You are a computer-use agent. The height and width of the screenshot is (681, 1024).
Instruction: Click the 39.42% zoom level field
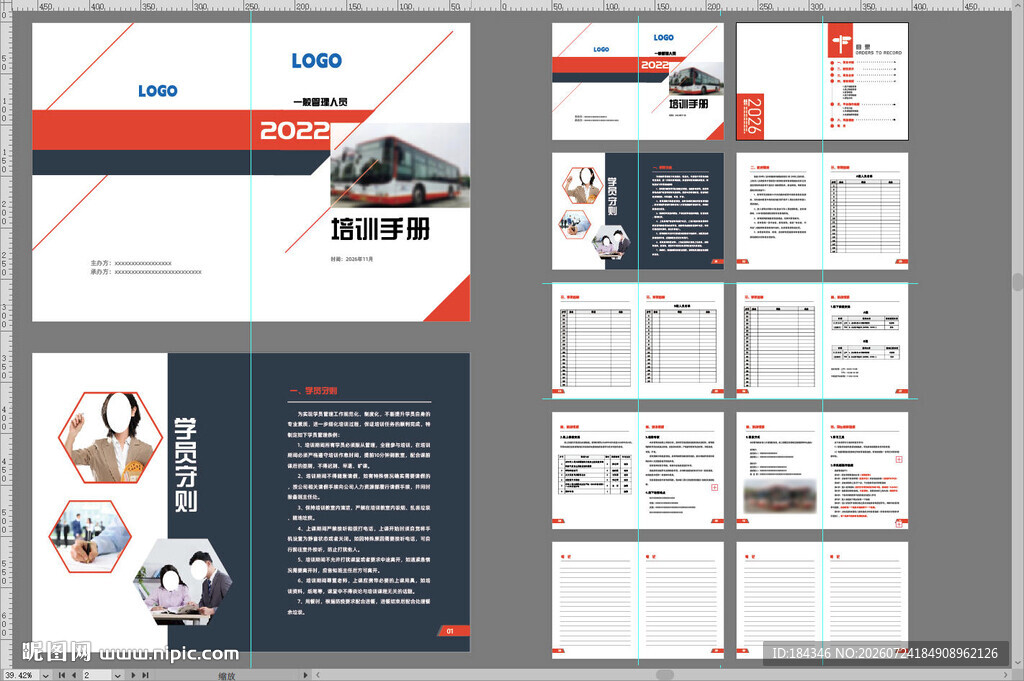pos(21,675)
